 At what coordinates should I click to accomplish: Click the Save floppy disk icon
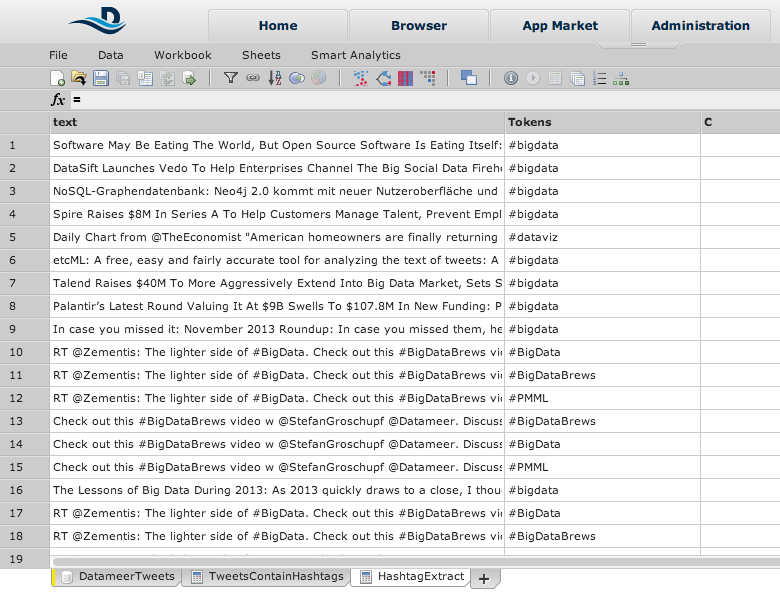tap(101, 78)
